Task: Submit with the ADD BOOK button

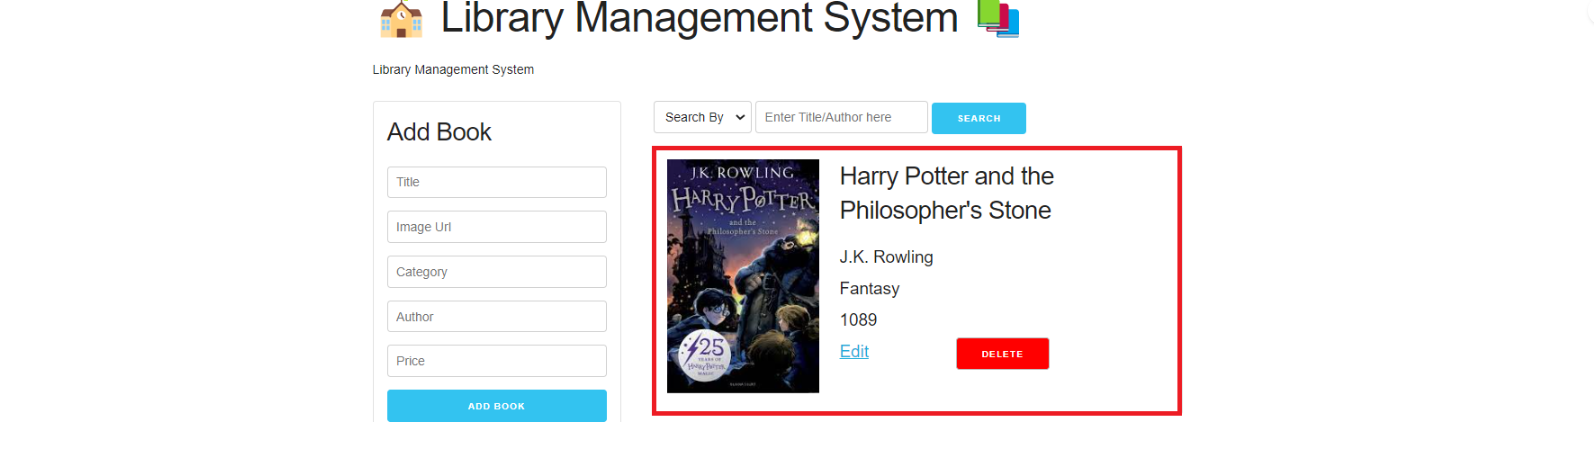Action: [x=496, y=406]
